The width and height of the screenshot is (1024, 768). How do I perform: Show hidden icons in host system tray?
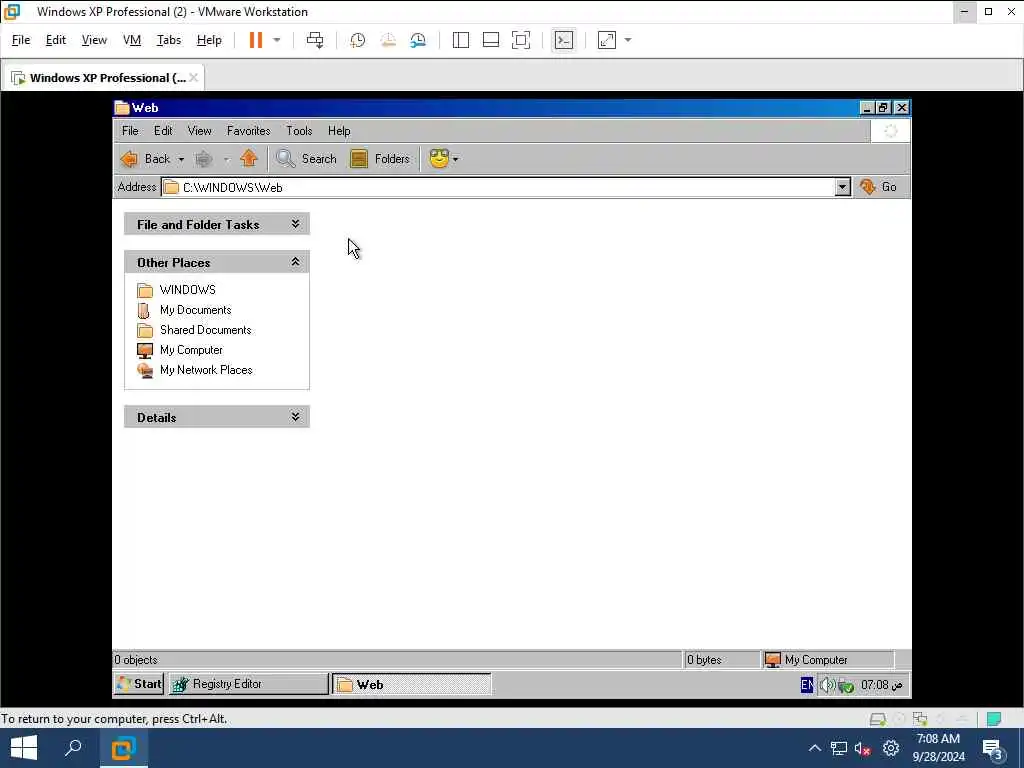point(814,748)
